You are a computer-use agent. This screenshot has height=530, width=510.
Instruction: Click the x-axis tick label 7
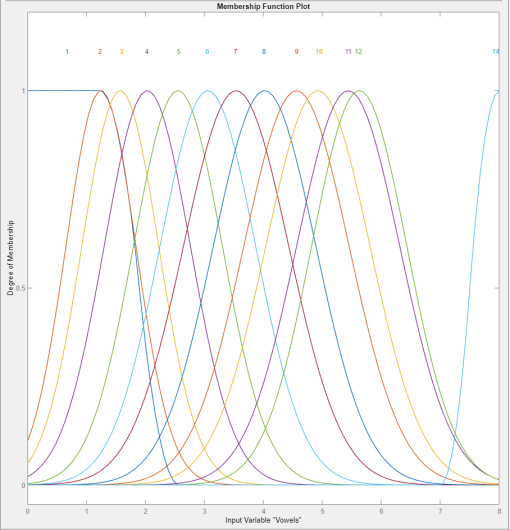coord(440,511)
